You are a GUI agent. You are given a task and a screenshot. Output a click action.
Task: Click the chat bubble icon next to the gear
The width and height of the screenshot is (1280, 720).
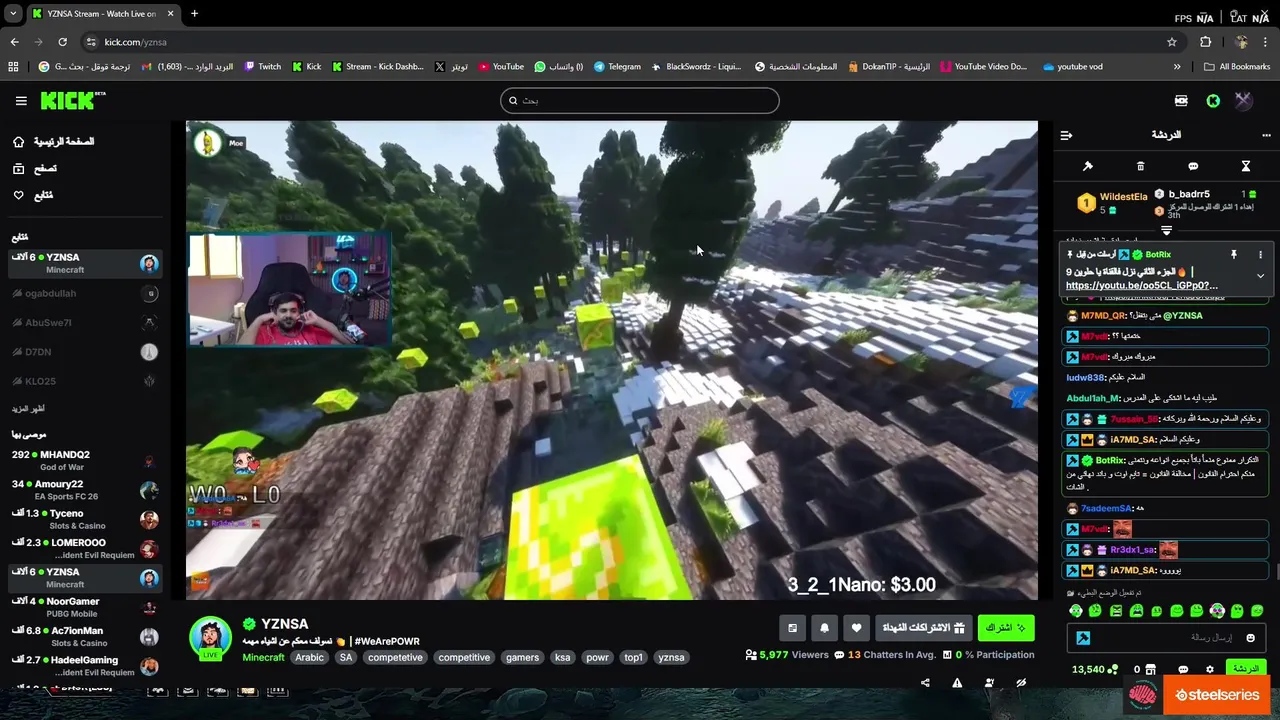click(1183, 670)
